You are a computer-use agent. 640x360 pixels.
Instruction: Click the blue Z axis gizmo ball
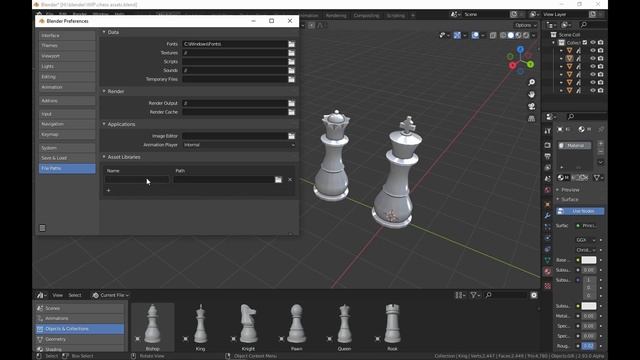pyautogui.click(x=520, y=50)
